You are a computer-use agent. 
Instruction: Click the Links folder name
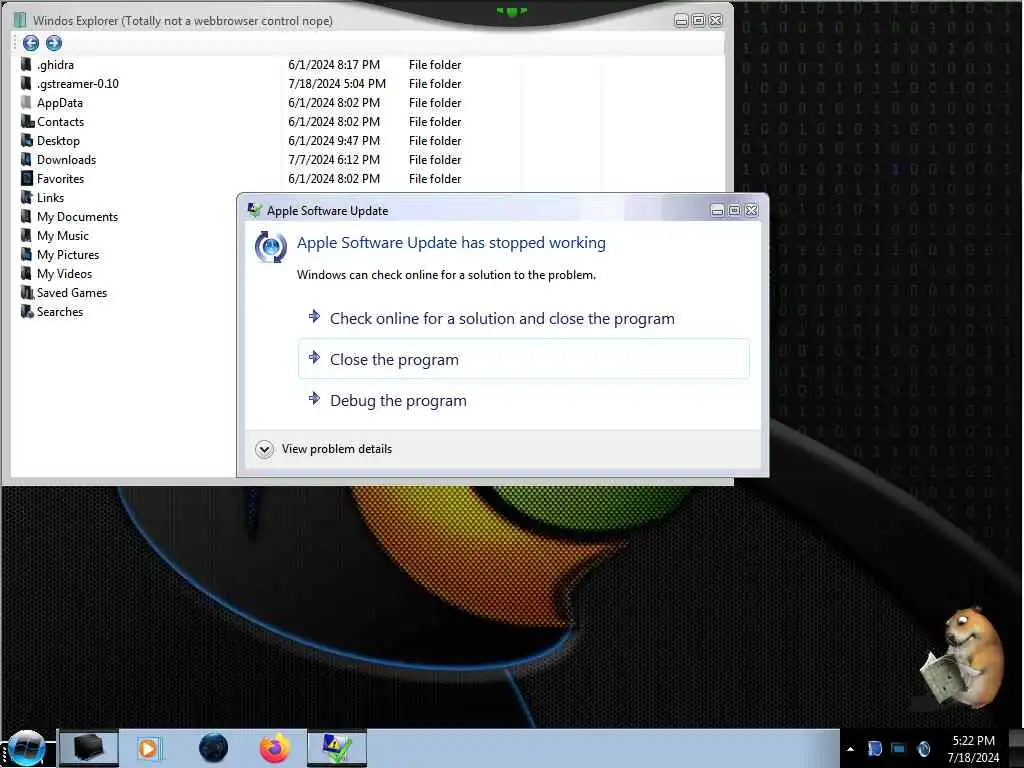pyautogui.click(x=50, y=197)
